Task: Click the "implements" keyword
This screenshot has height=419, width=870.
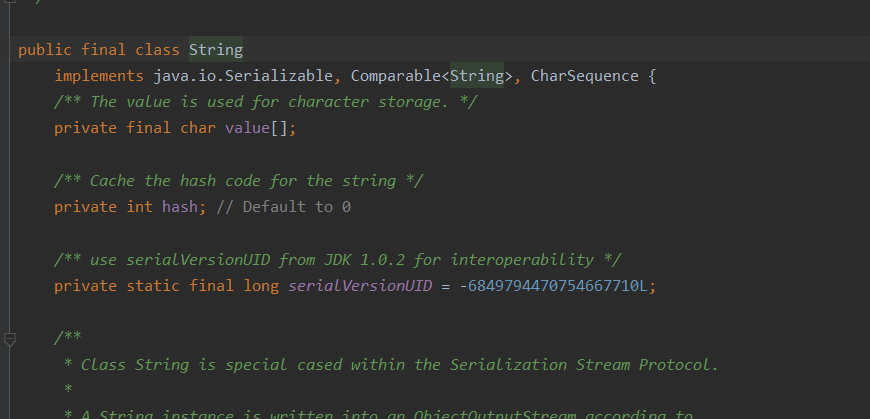Action: [x=99, y=76]
